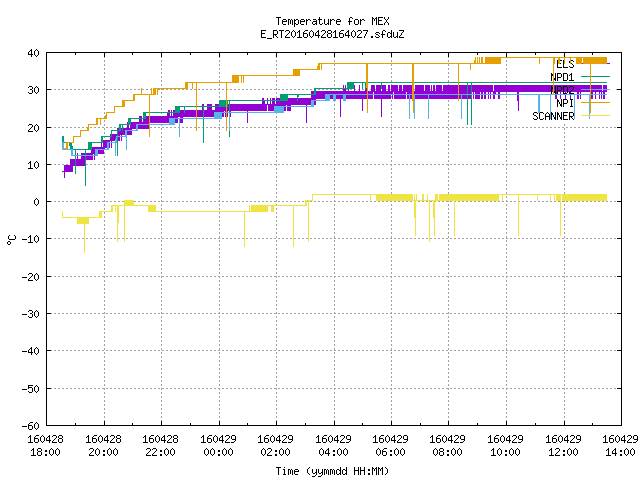
Task: Click the filename 'E_RT20160428164027.sfduZ' subtitle
Action: point(332,34)
